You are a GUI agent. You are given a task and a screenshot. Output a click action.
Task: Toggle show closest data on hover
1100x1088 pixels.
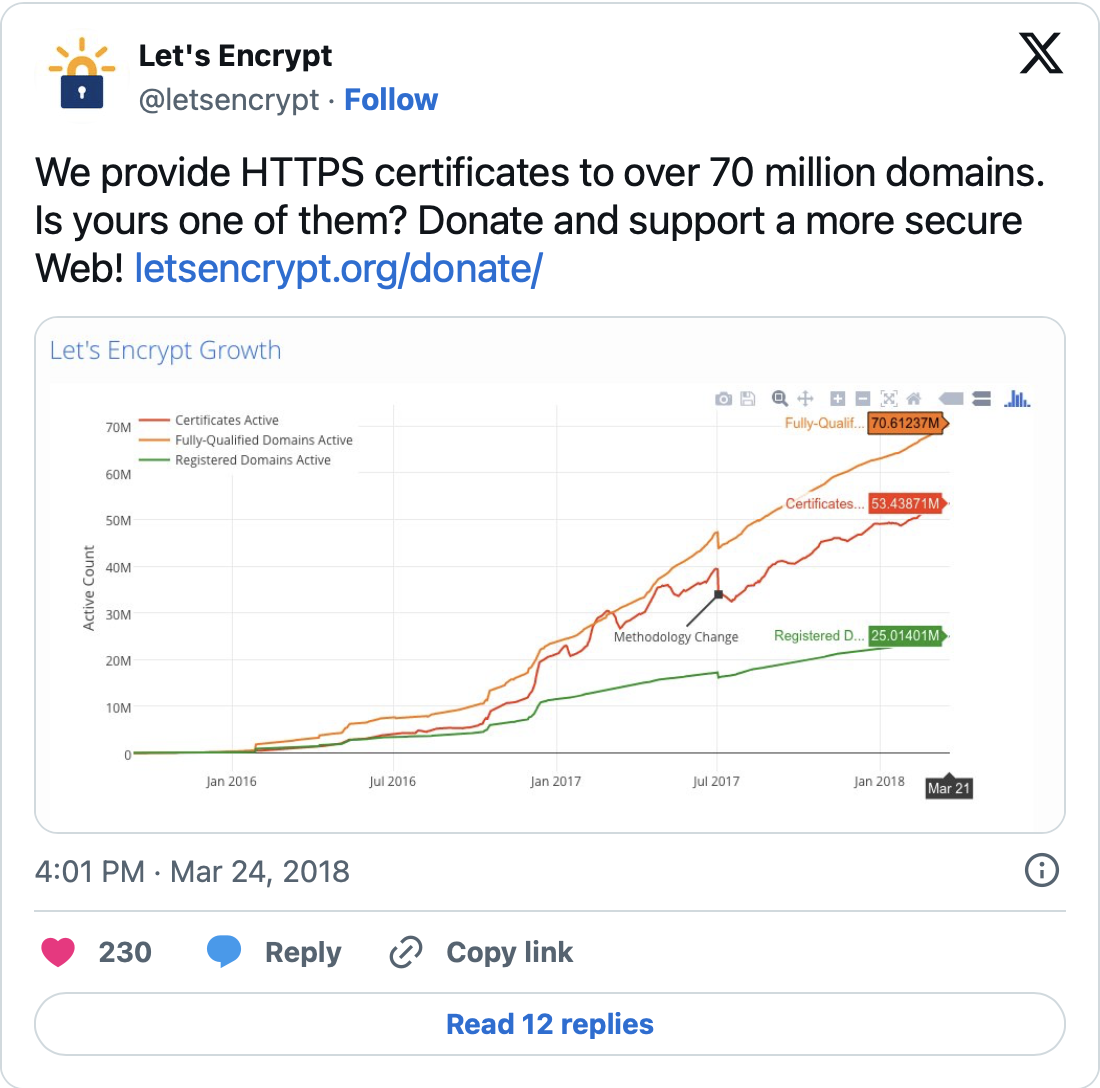pyautogui.click(x=951, y=399)
